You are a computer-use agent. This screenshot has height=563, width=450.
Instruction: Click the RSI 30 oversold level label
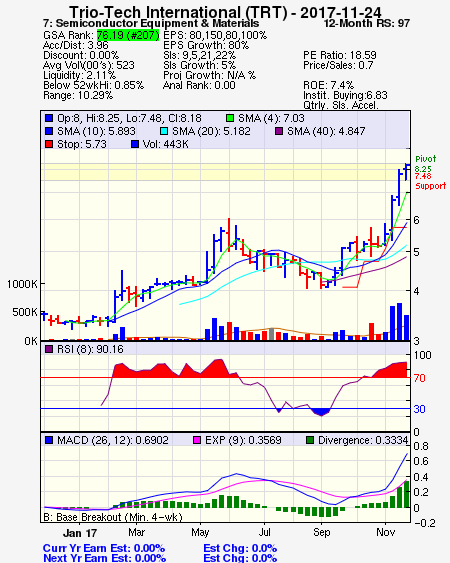[419, 409]
